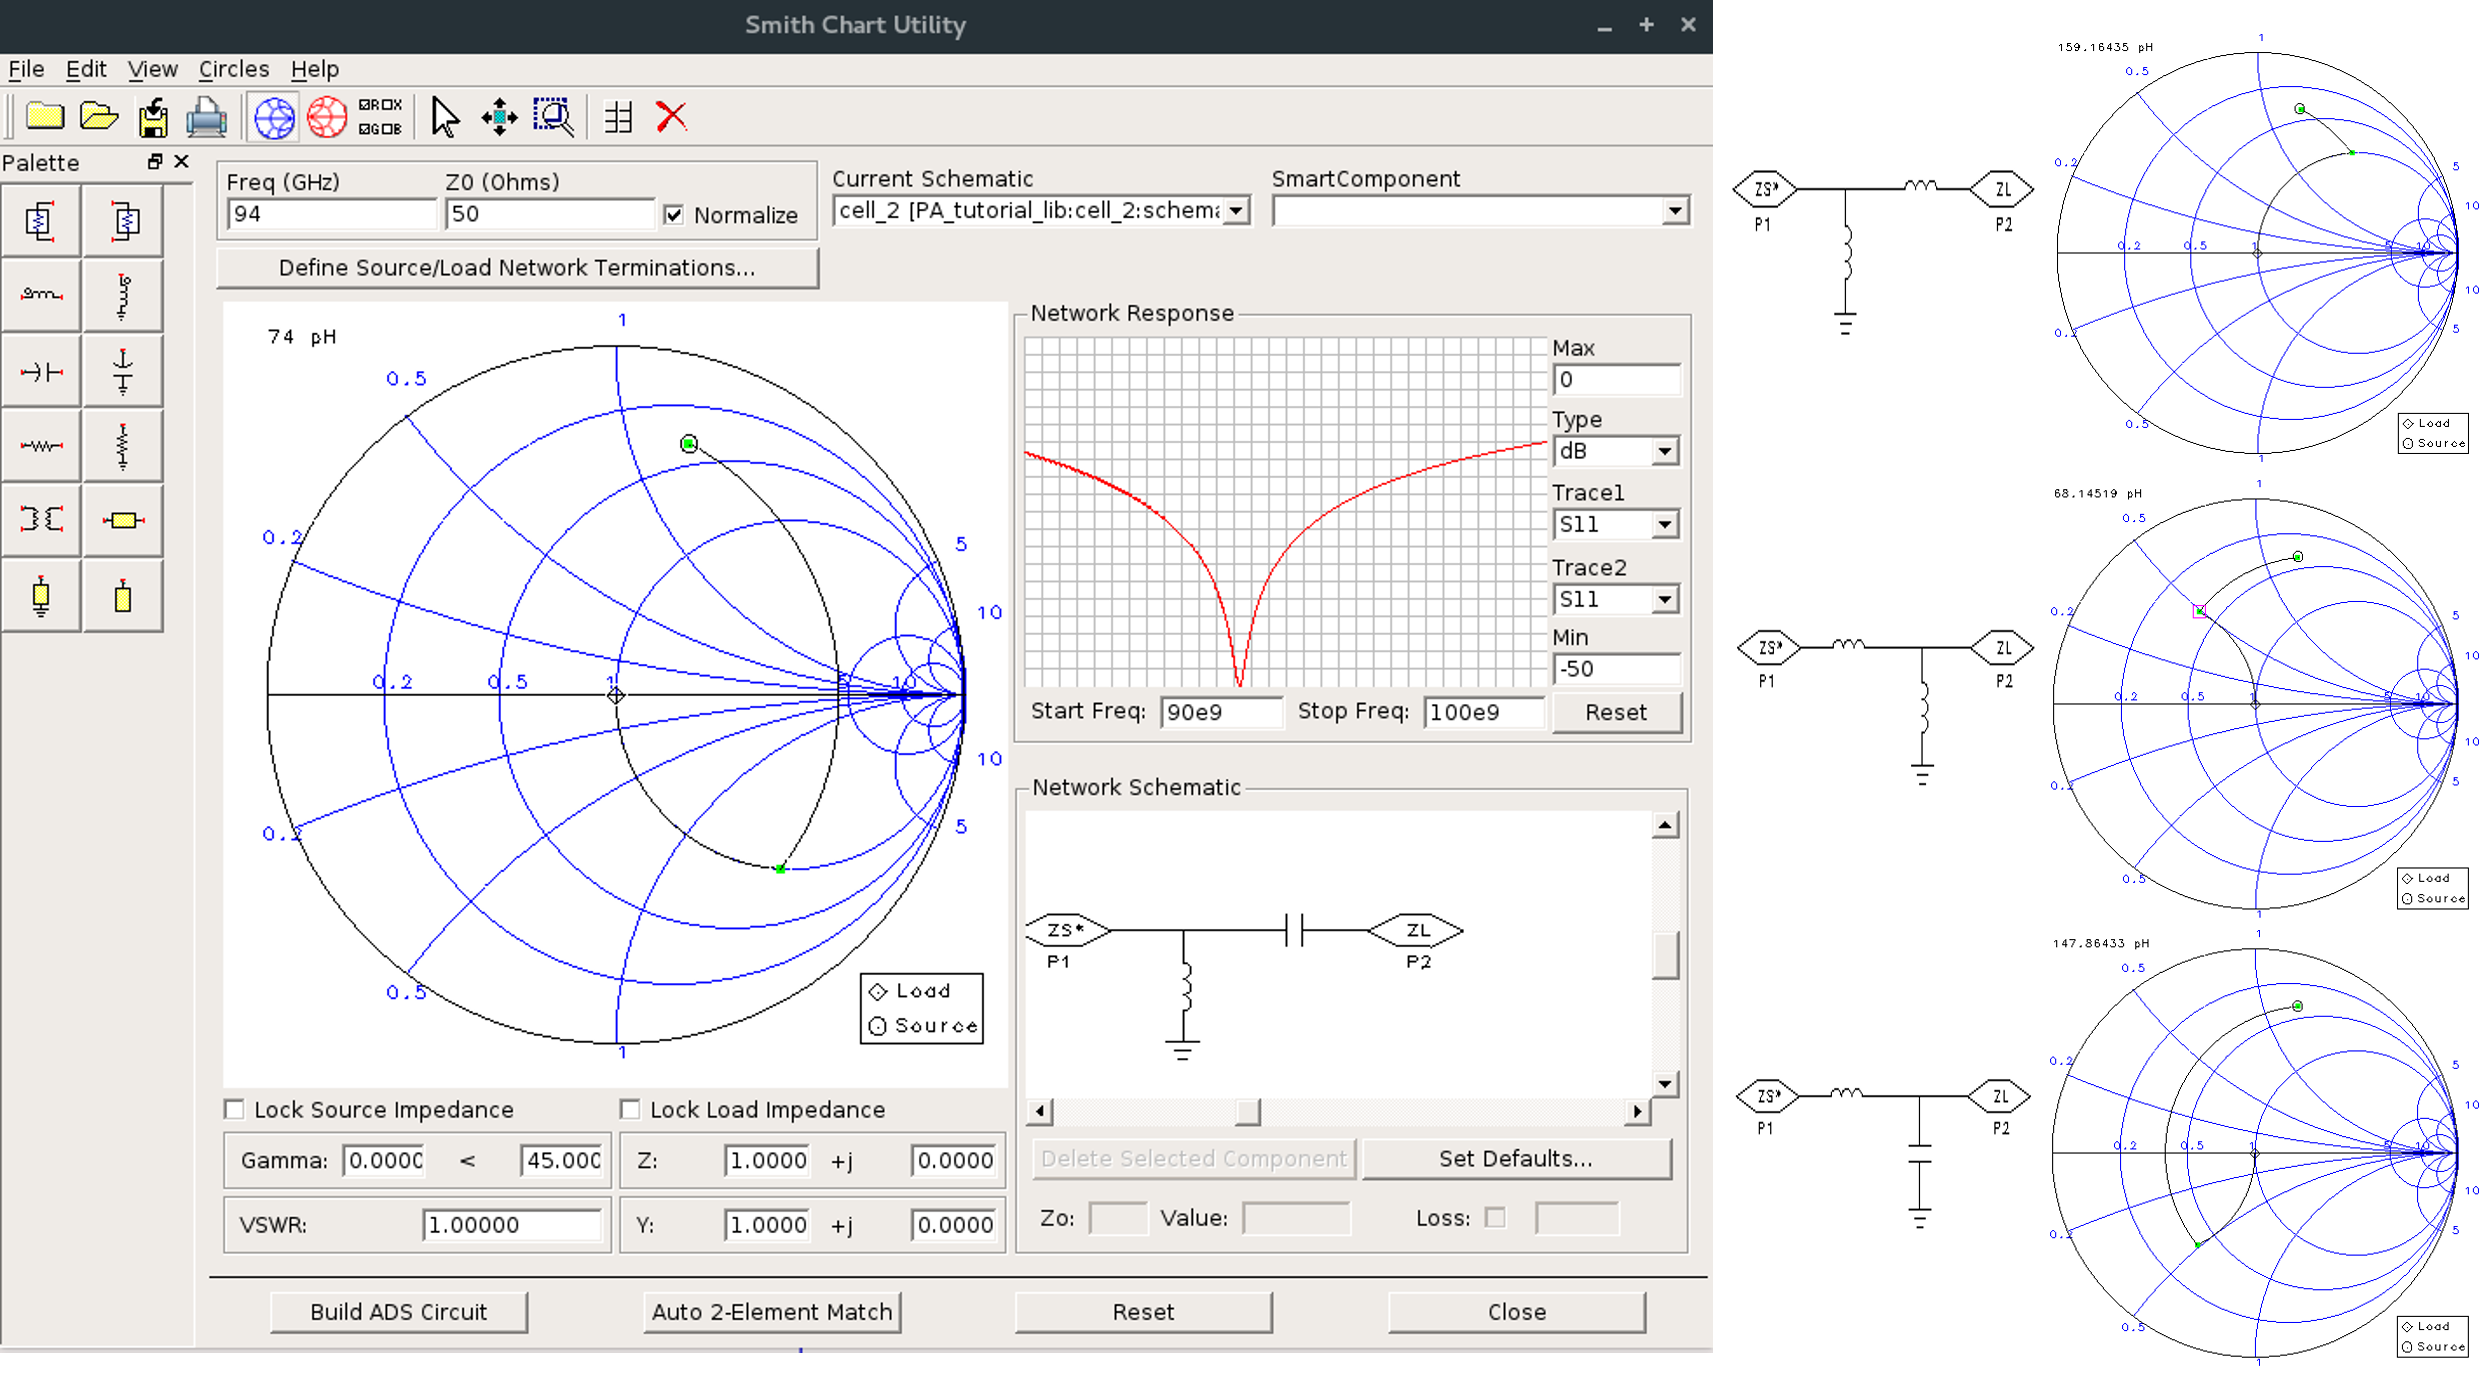Click the Set Defaults button
This screenshot has width=2483, height=1374.
[x=1516, y=1159]
